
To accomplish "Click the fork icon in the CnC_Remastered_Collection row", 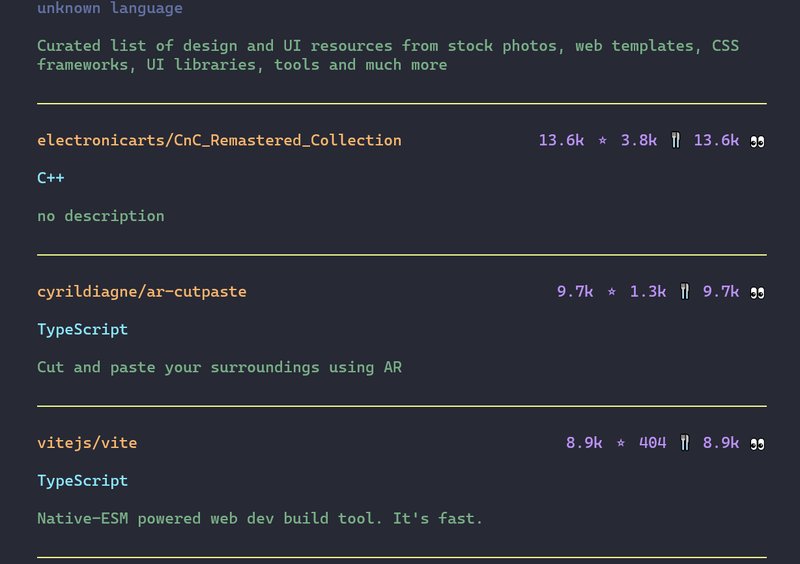I will pyautogui.click(x=675, y=140).
